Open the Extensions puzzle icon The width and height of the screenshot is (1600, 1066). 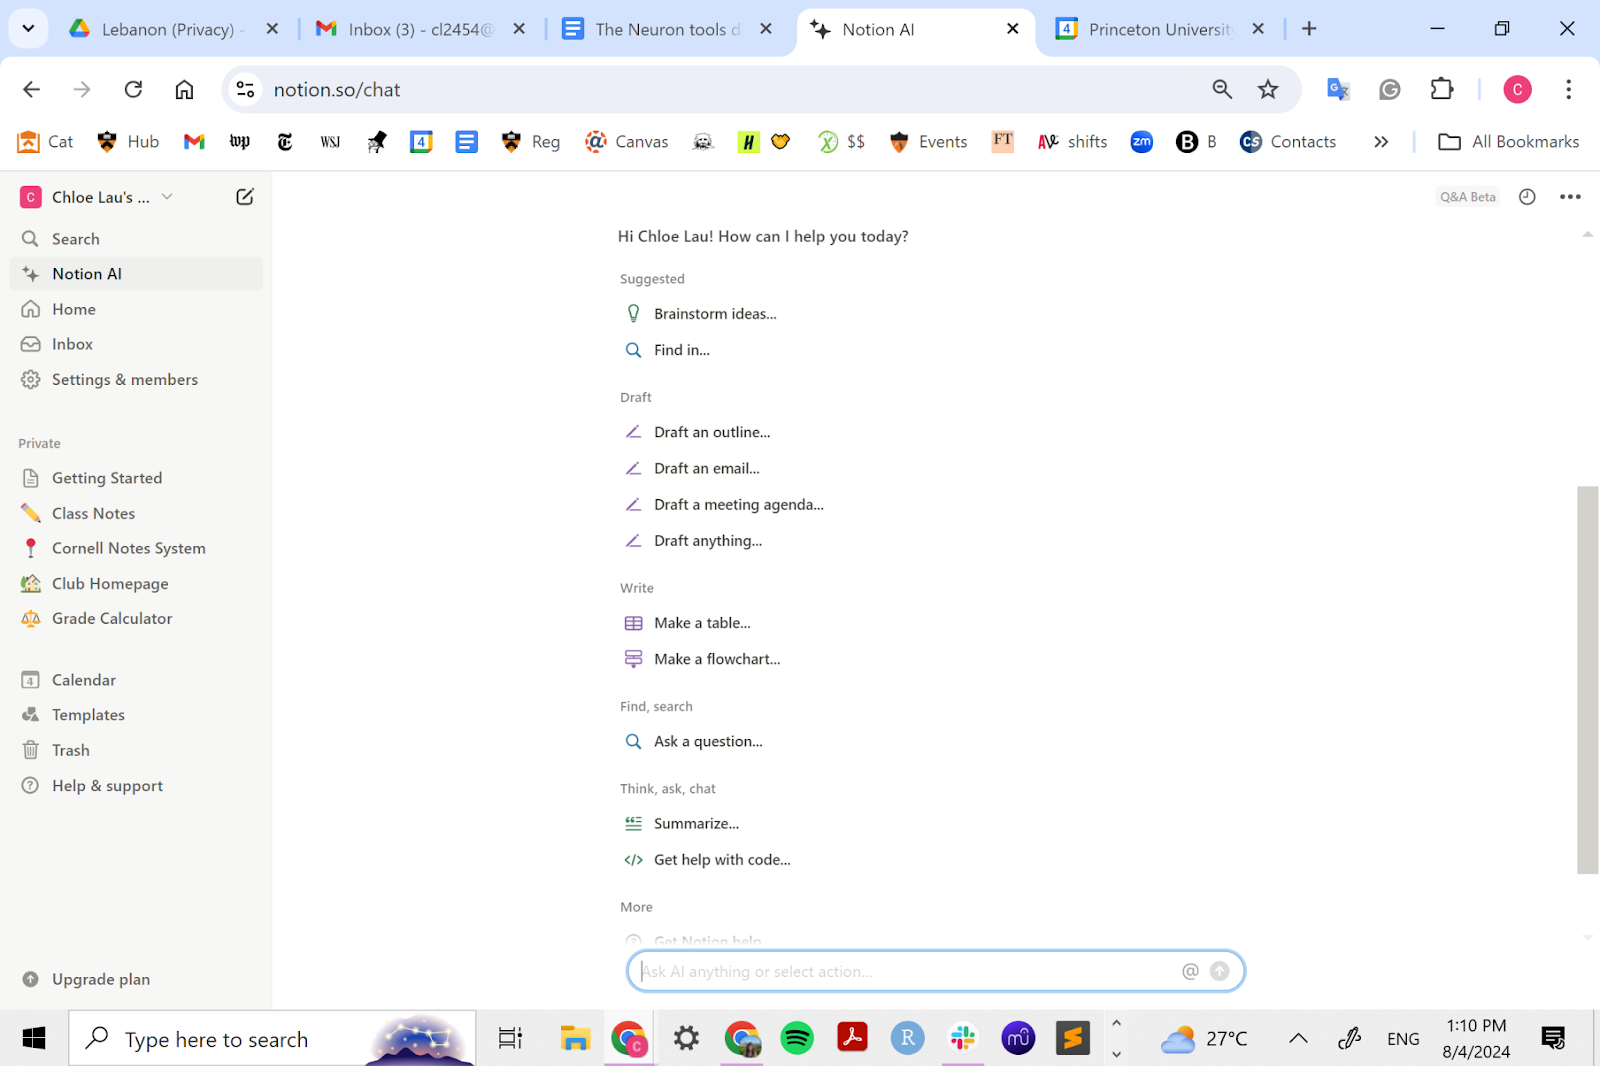coord(1442,89)
